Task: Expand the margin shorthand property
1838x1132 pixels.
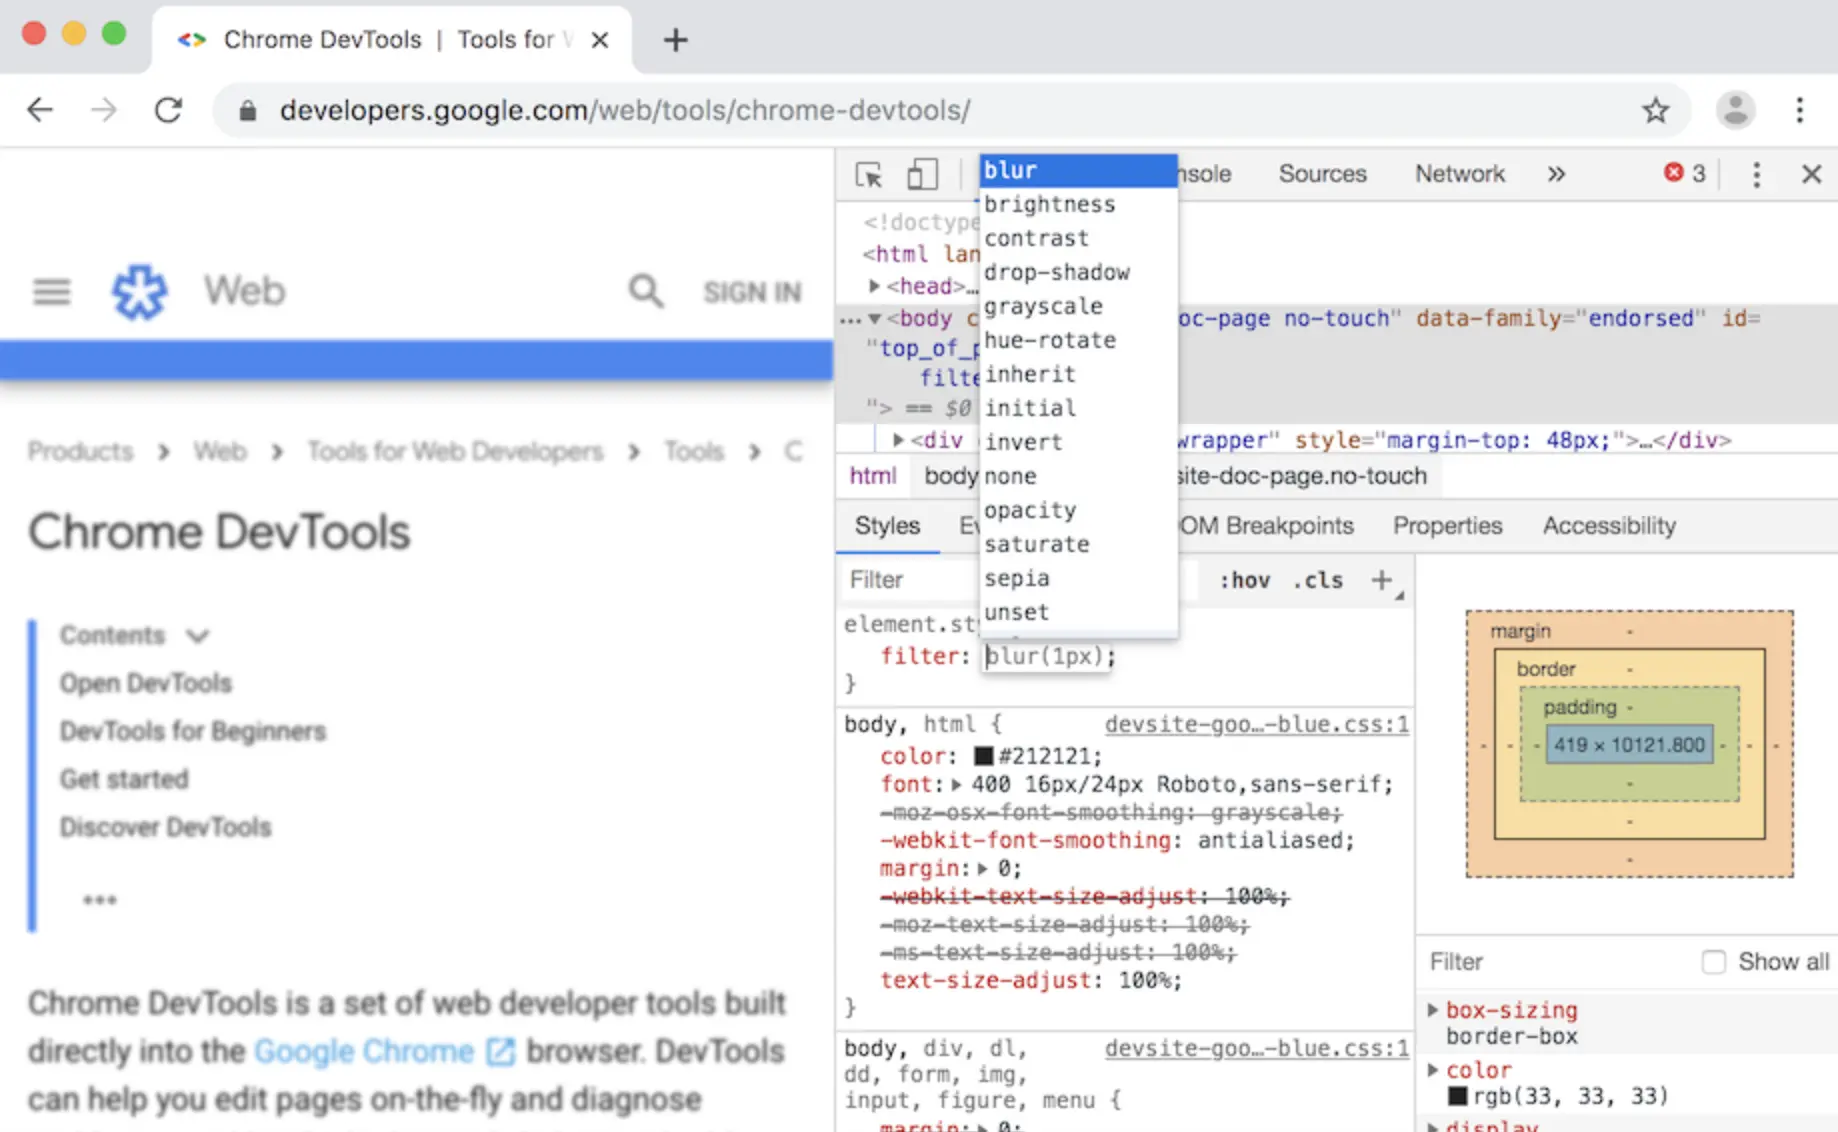Action: tap(983, 869)
